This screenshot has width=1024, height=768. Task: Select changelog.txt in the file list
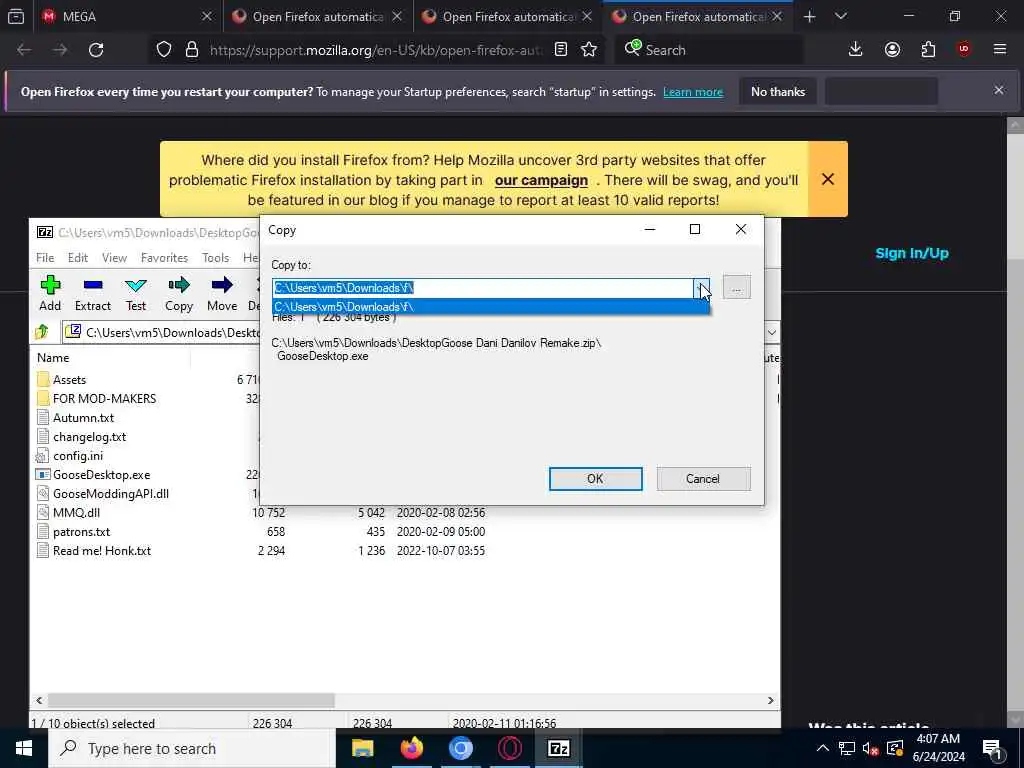pos(89,437)
